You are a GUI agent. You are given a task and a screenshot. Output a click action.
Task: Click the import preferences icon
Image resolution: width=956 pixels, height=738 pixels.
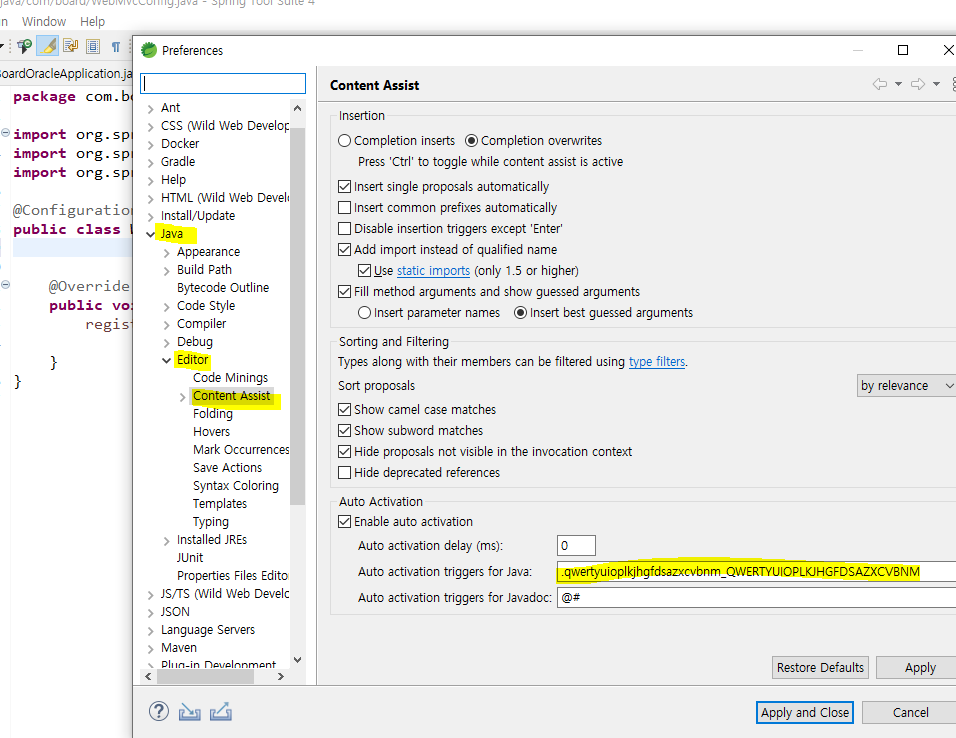tap(190, 711)
